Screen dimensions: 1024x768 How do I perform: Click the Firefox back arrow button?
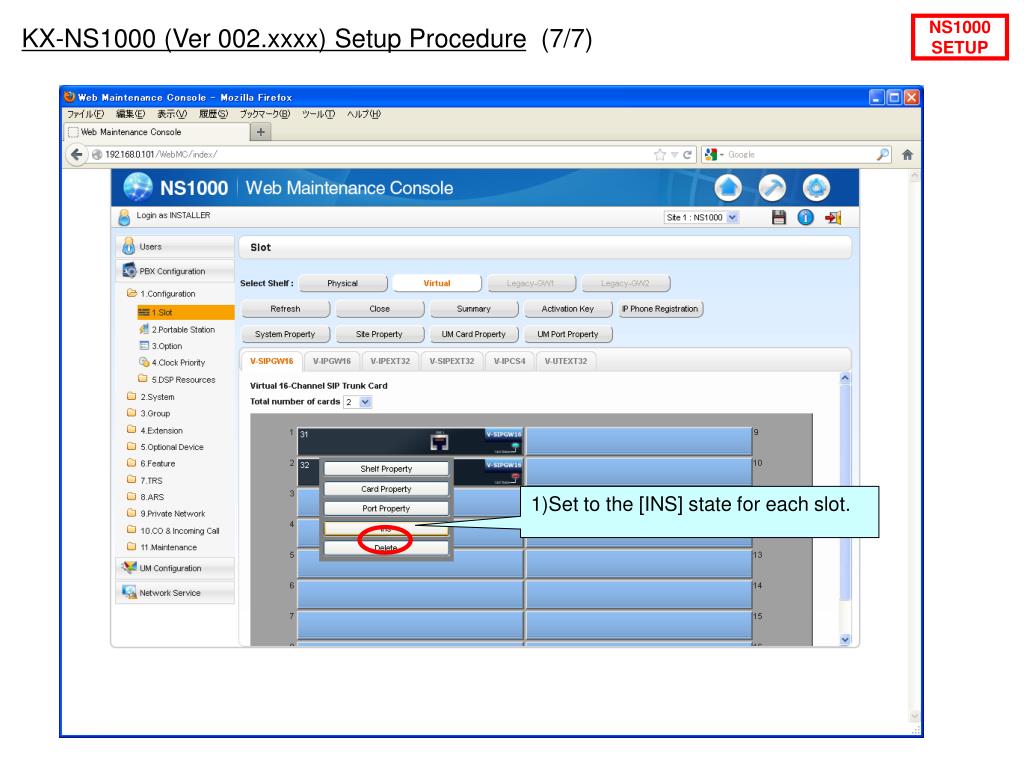[x=76, y=155]
